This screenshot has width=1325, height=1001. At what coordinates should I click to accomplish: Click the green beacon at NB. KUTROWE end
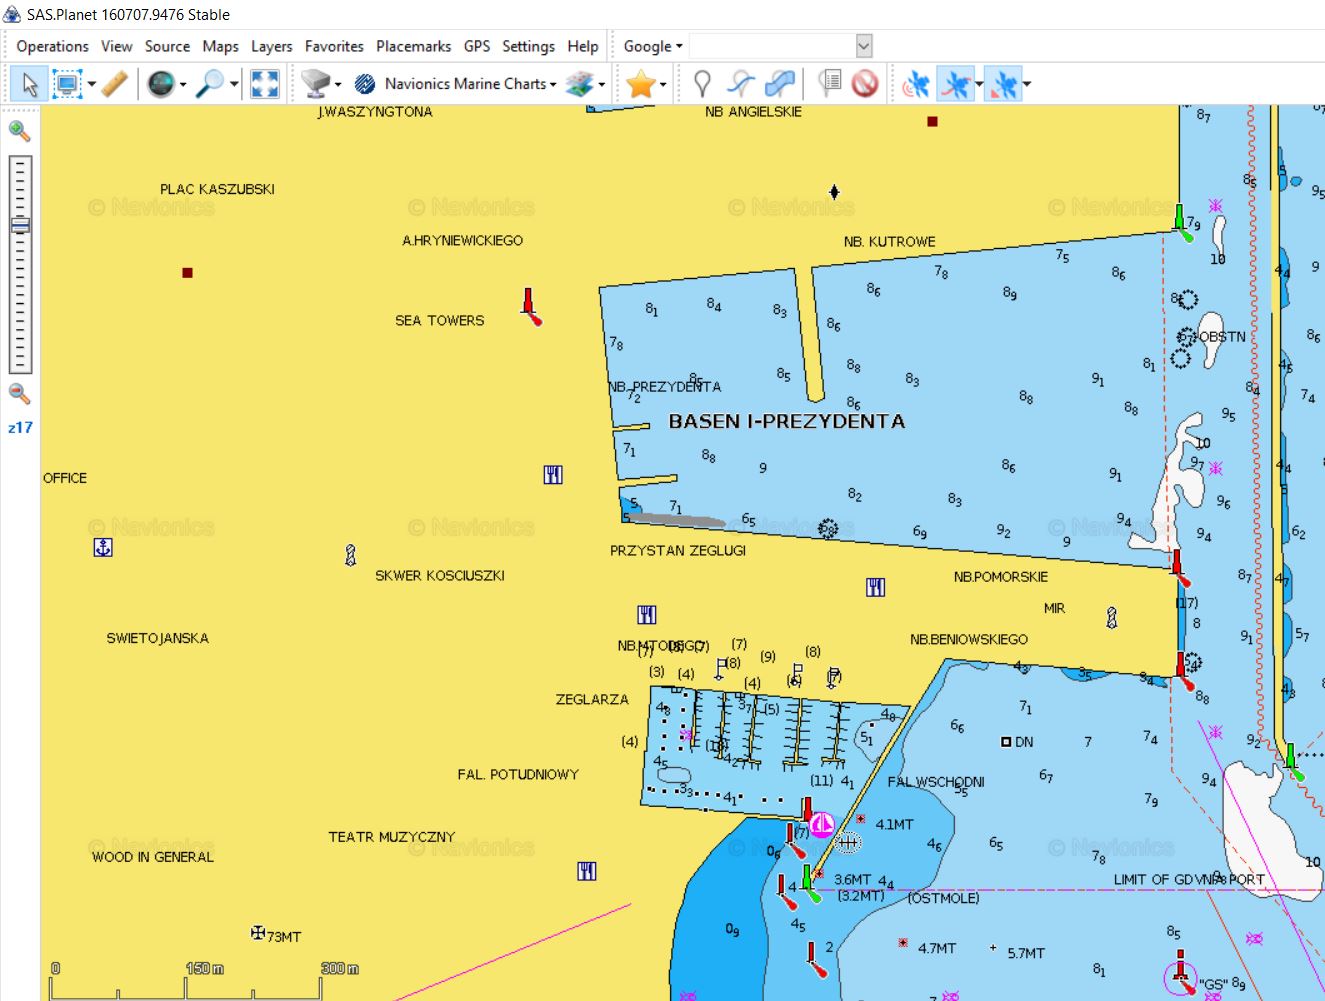point(1182,223)
